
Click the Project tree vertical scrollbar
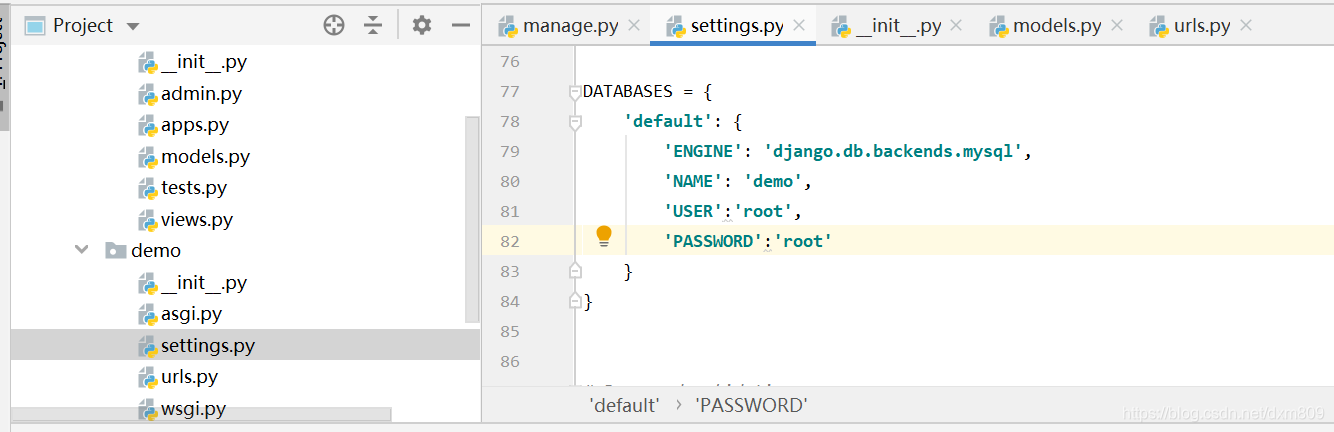coord(473,218)
